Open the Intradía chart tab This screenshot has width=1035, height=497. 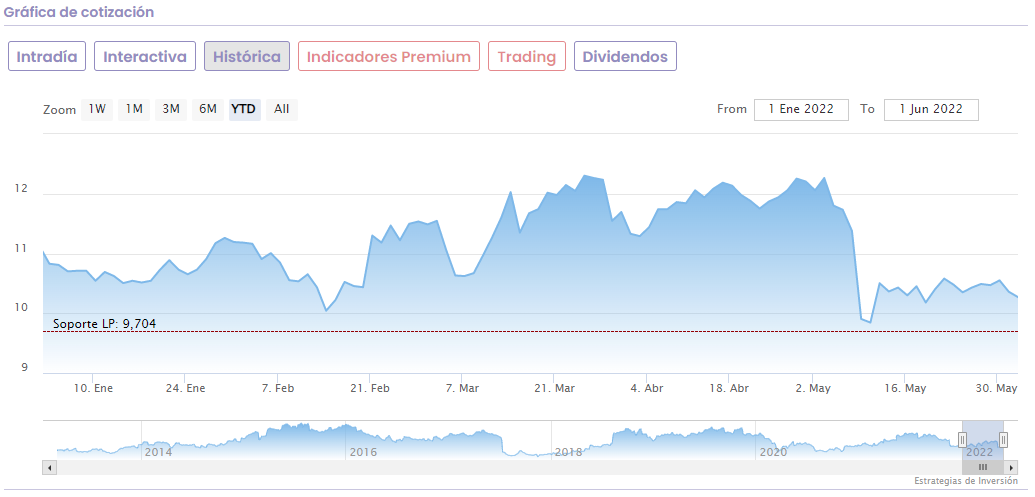[x=47, y=56]
